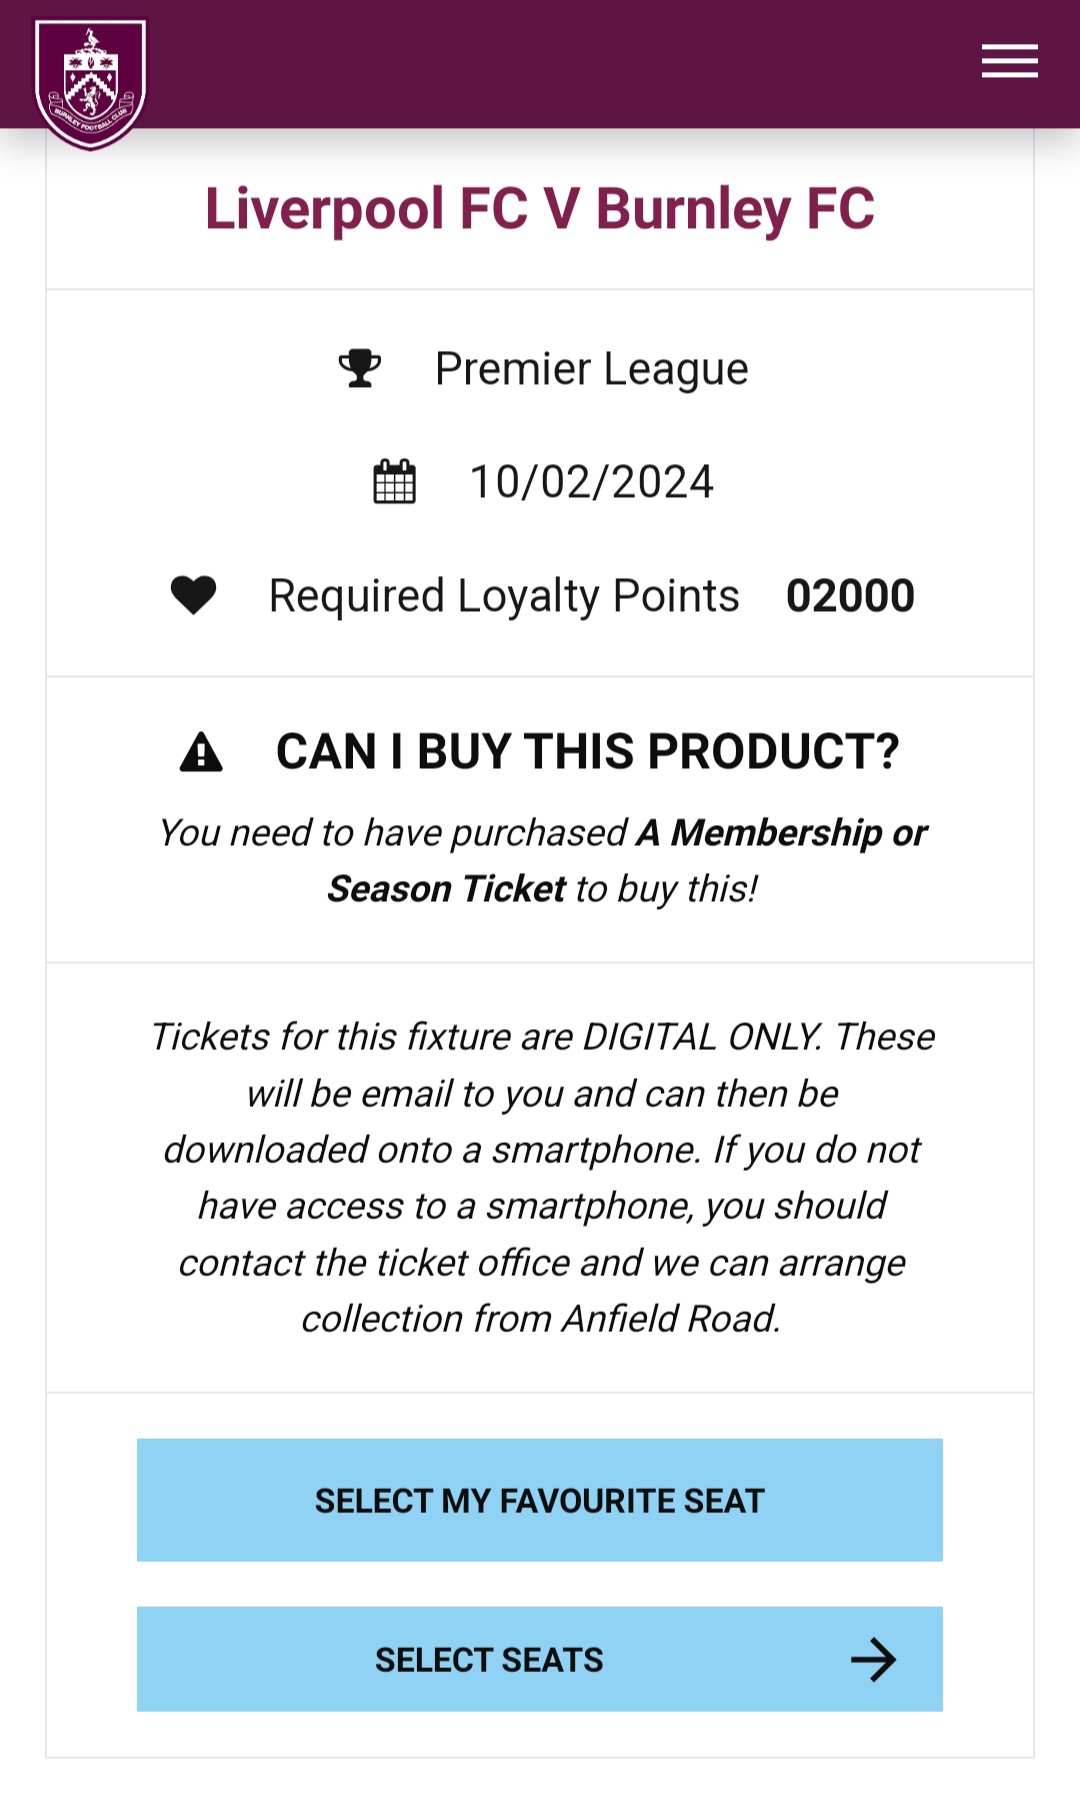Click the 10/02/2024 match date
This screenshot has width=1080, height=1793.
click(592, 482)
